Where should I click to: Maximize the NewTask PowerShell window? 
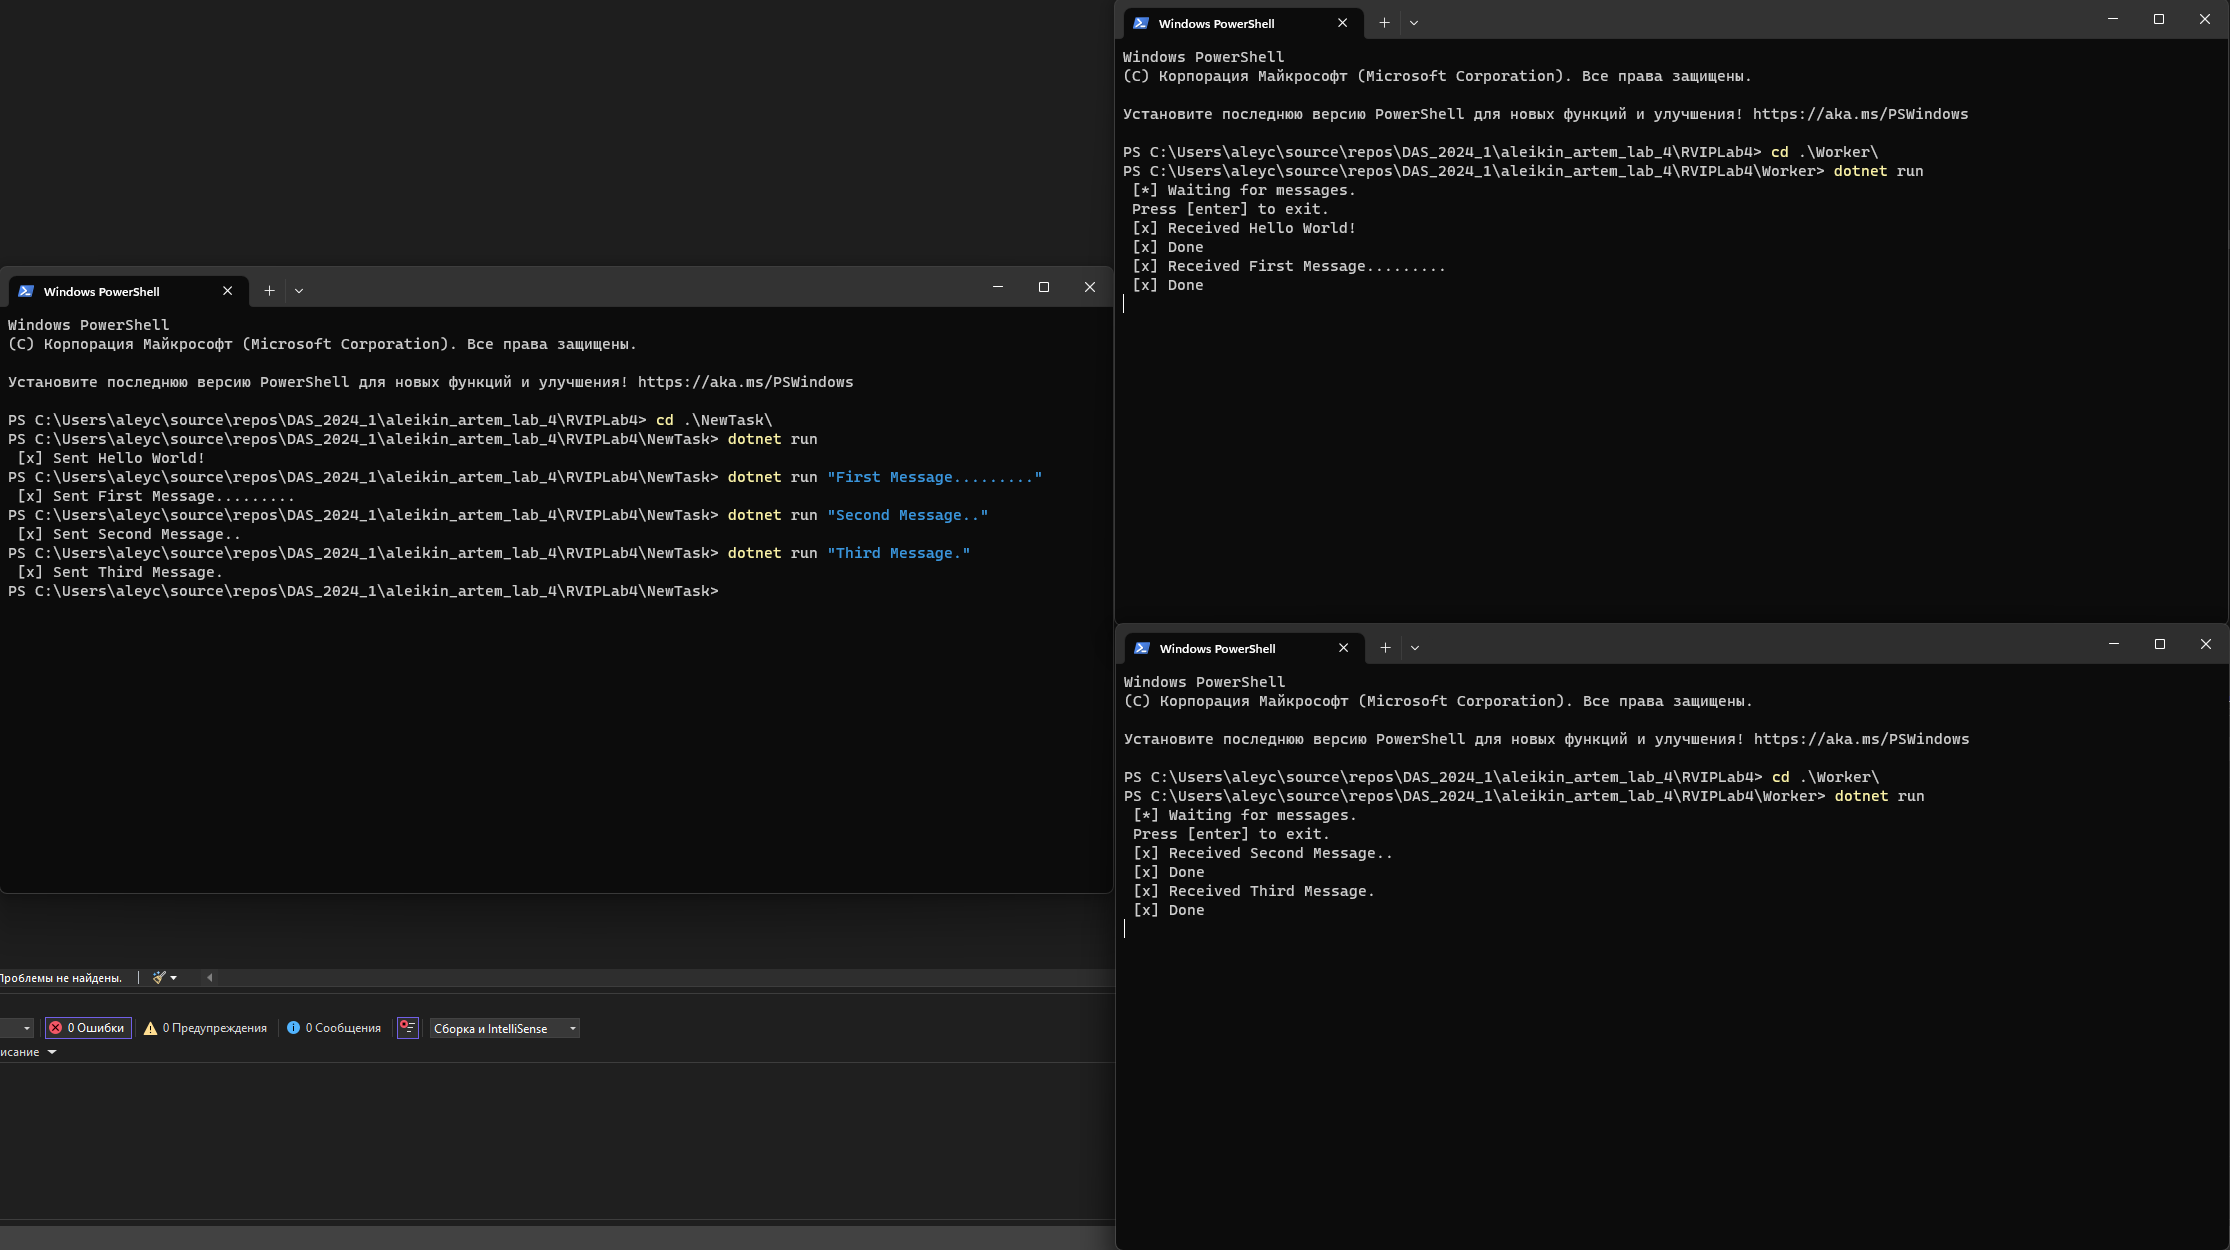click(1044, 287)
